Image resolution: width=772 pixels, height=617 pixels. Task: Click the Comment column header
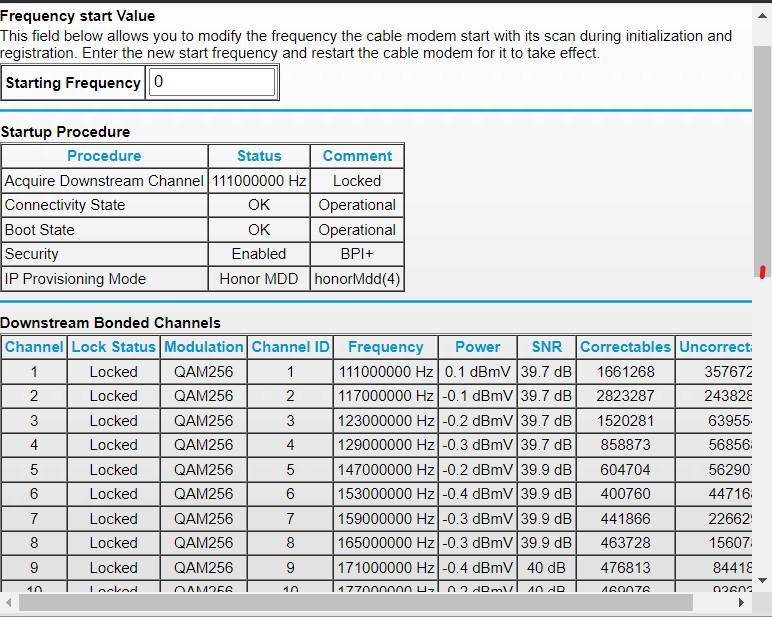coord(357,156)
